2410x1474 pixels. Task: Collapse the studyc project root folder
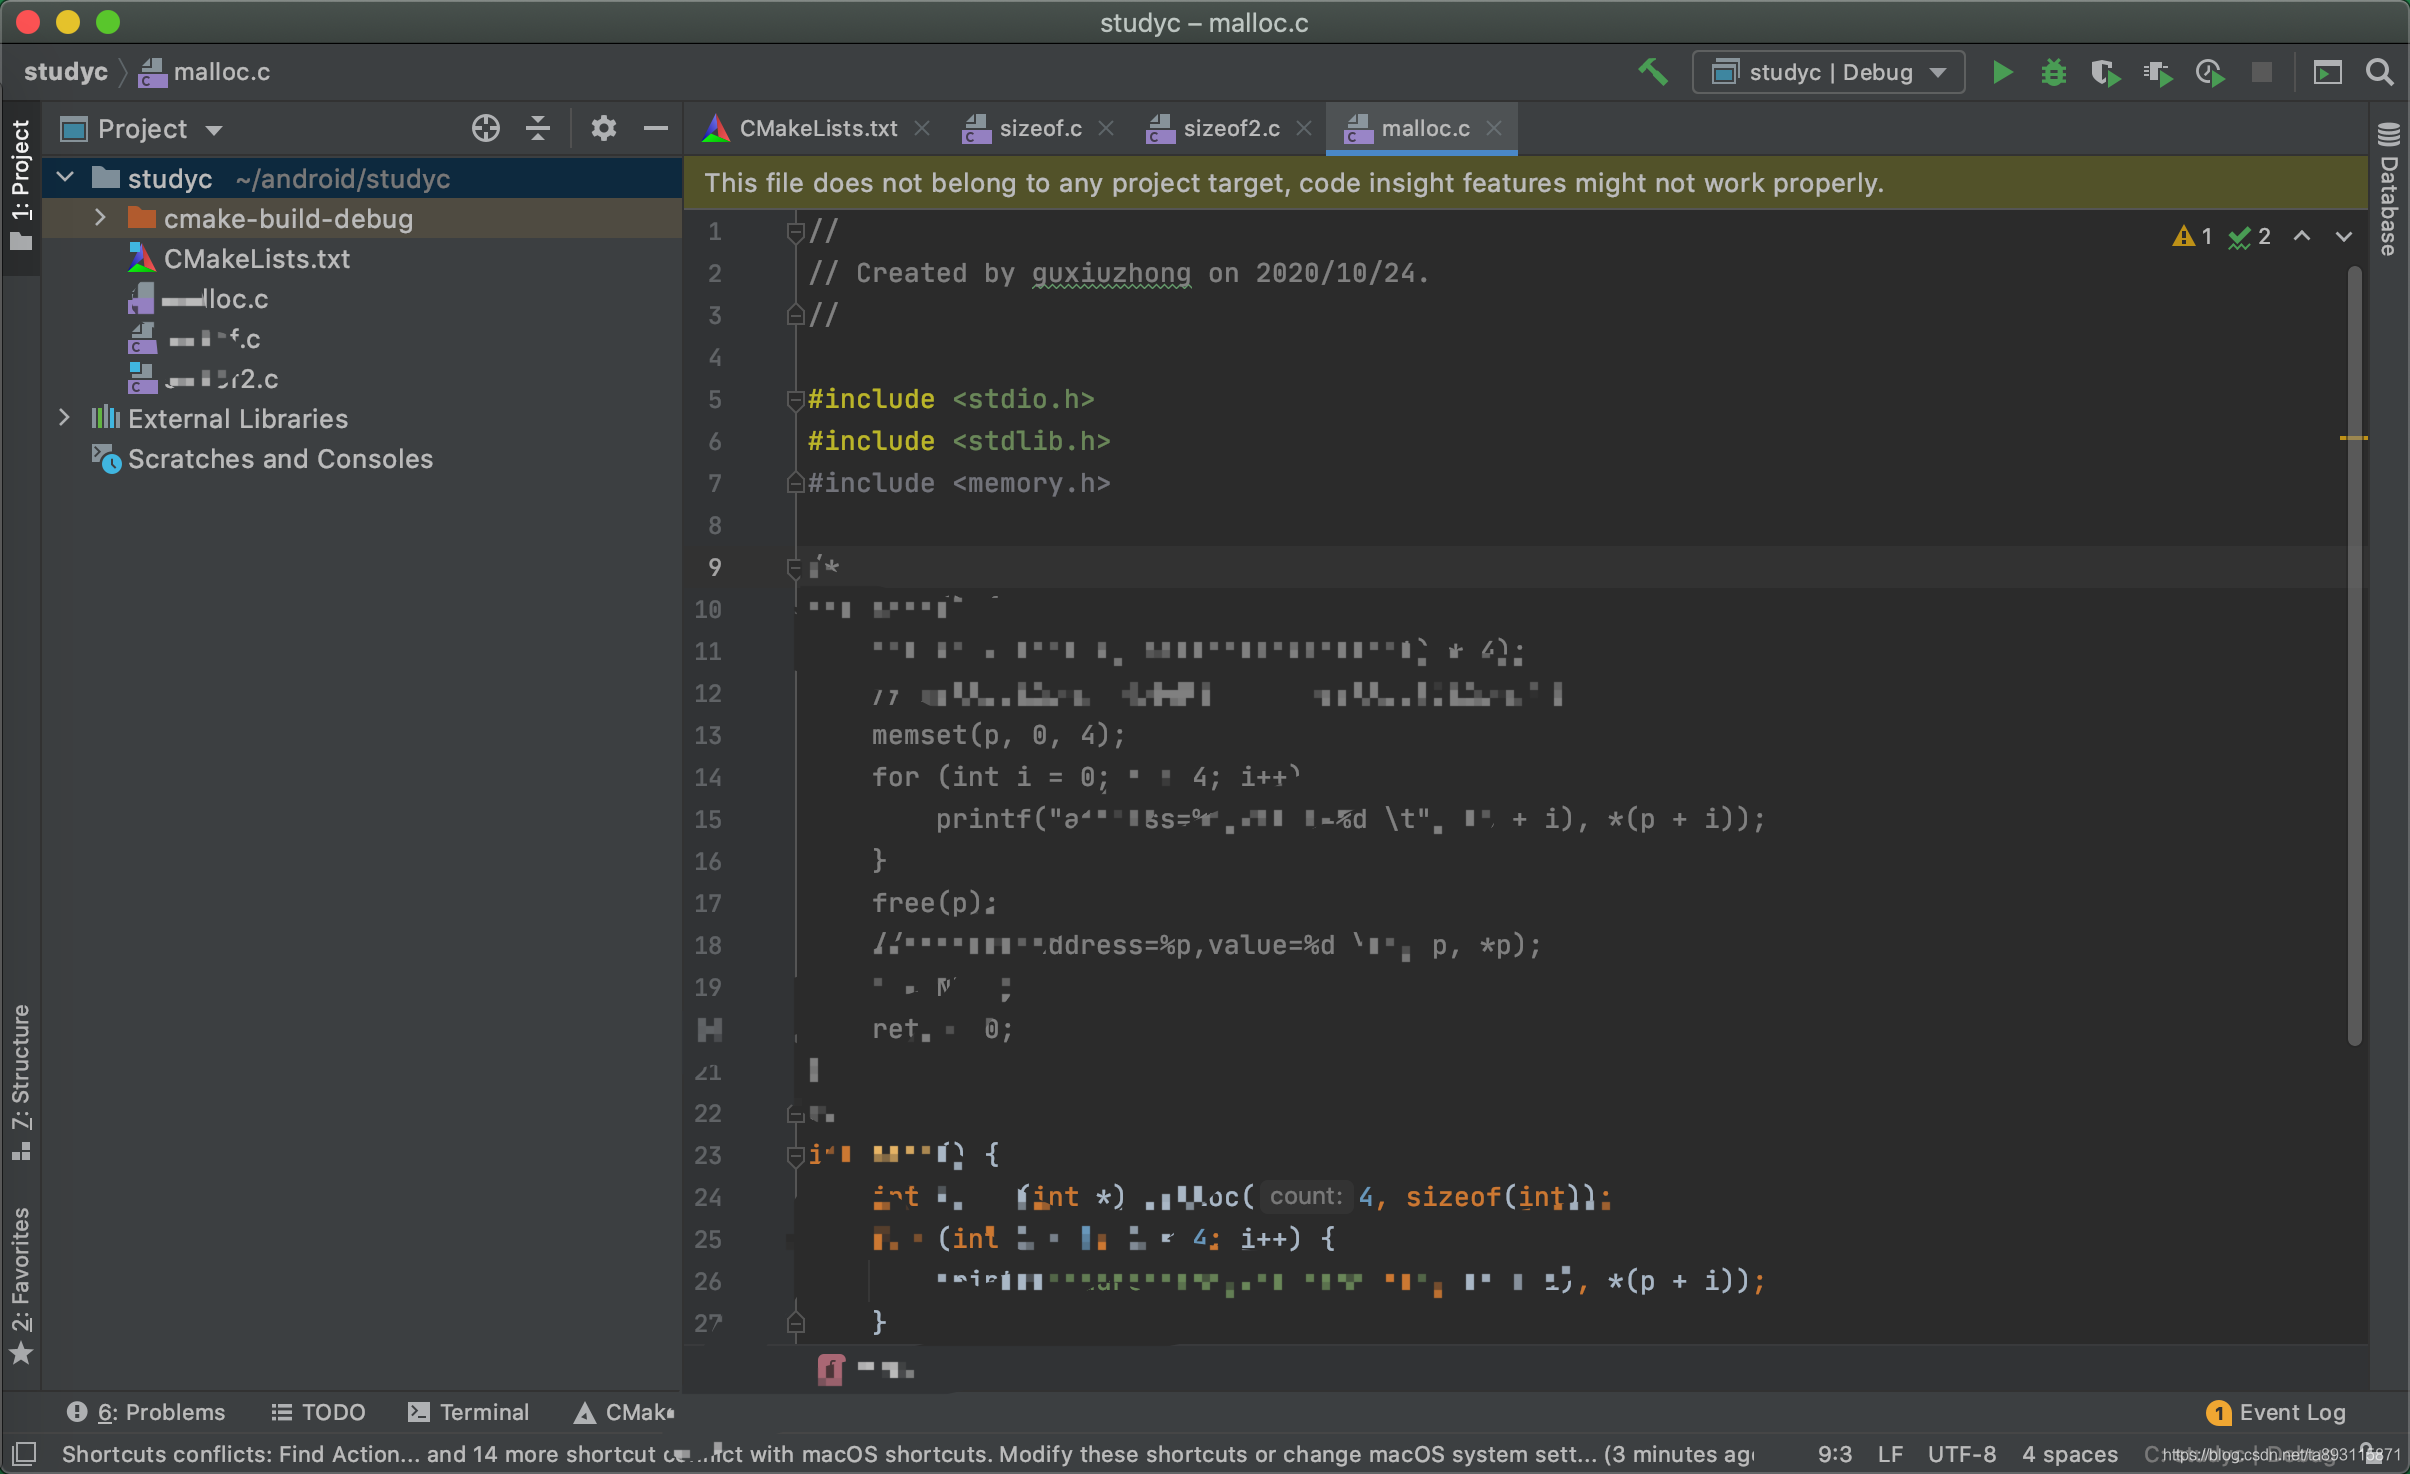tap(65, 177)
